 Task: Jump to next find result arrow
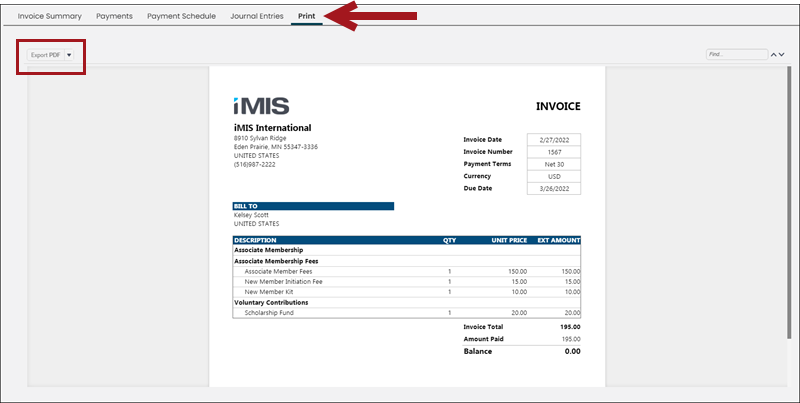tap(782, 55)
